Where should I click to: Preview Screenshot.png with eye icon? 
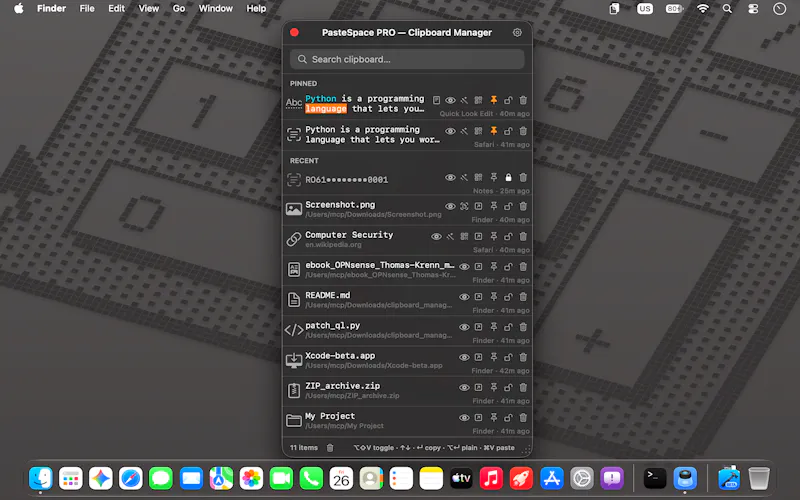pyautogui.click(x=450, y=207)
